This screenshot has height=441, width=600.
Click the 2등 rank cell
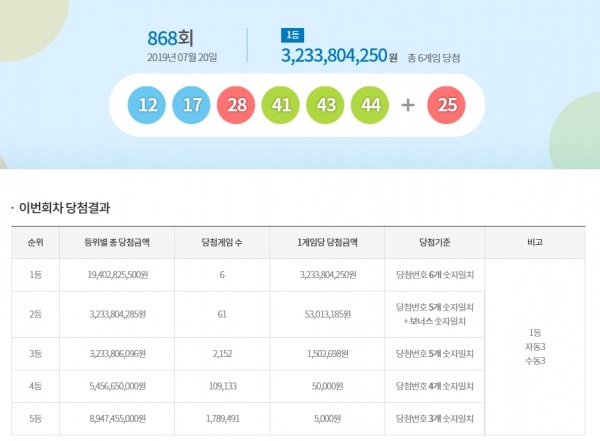36,314
